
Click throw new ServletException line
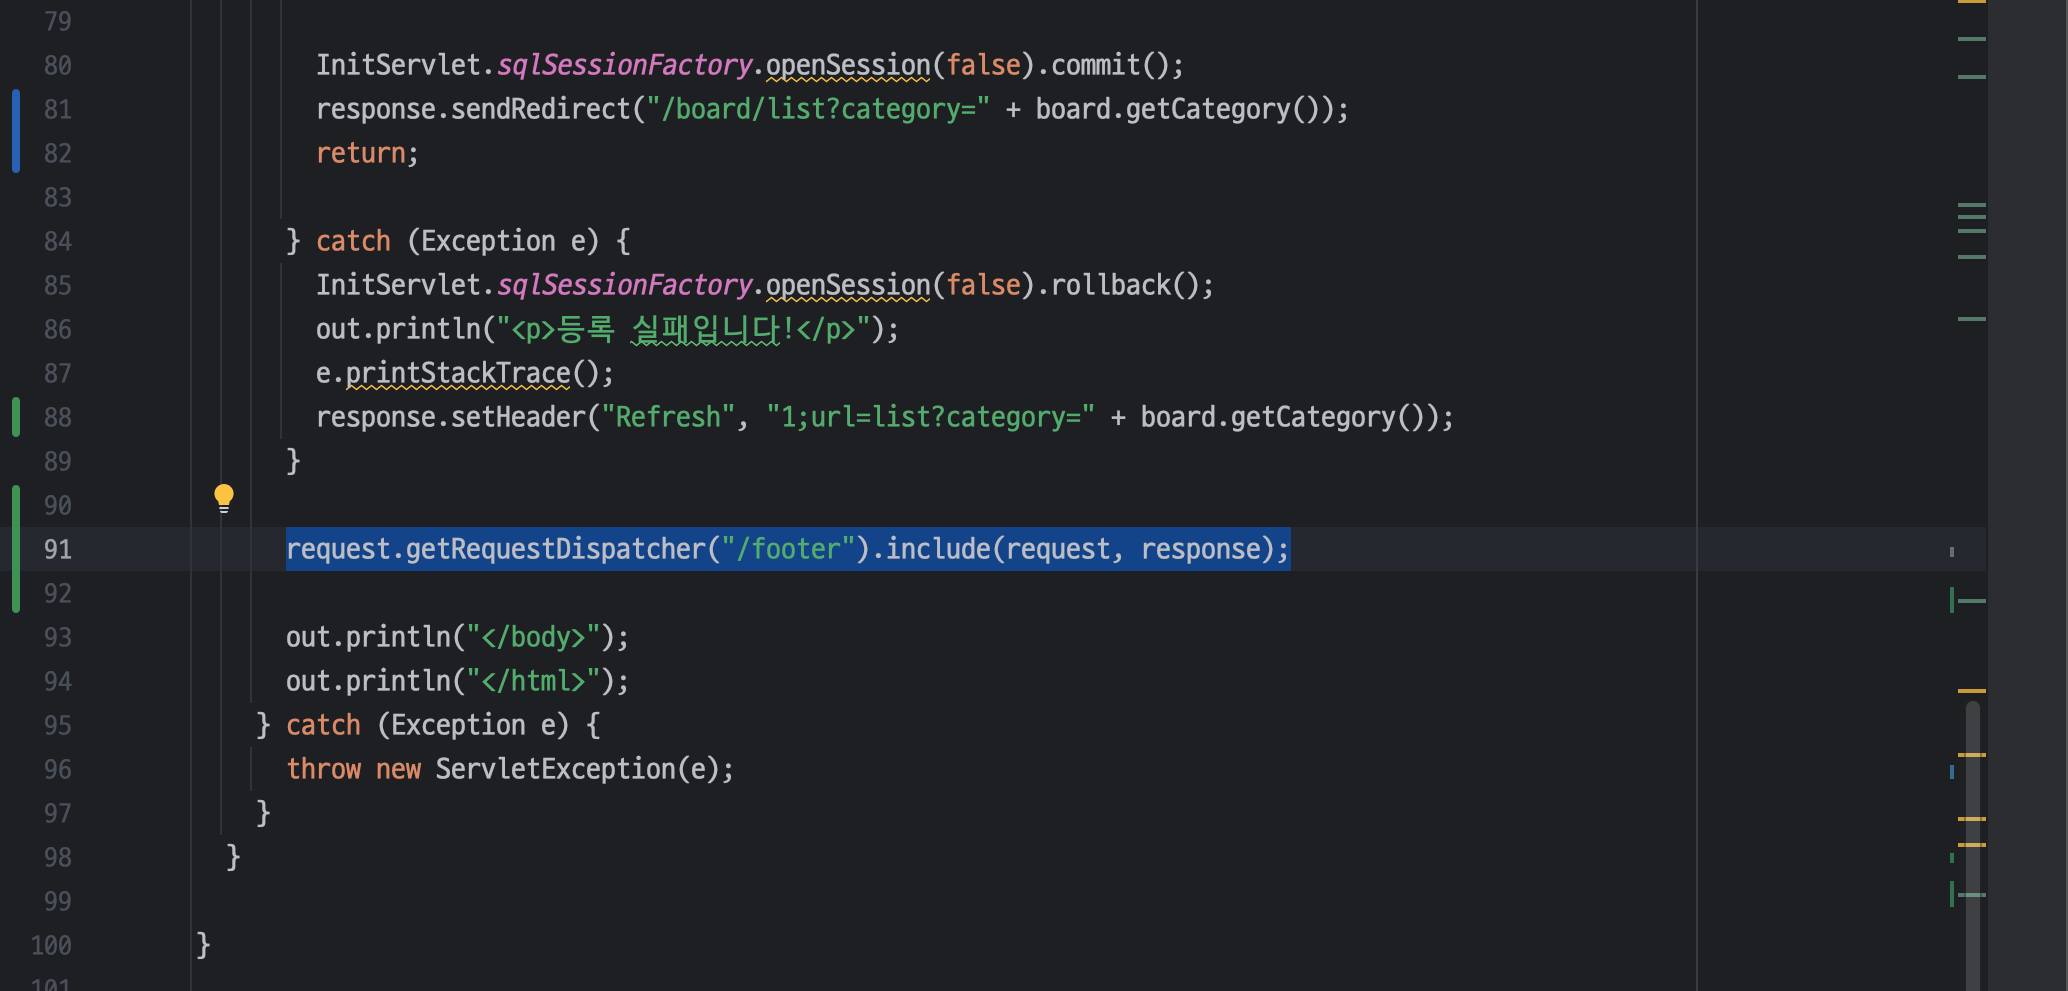coord(510,769)
